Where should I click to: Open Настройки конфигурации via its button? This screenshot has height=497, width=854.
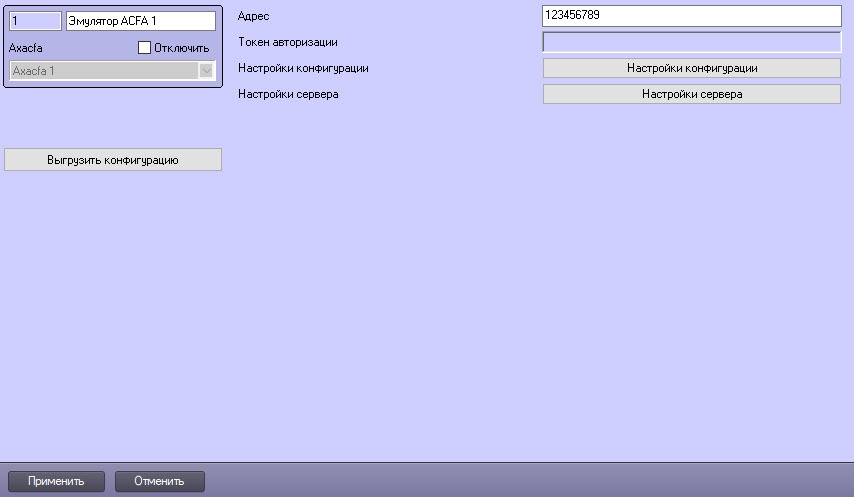coord(691,68)
